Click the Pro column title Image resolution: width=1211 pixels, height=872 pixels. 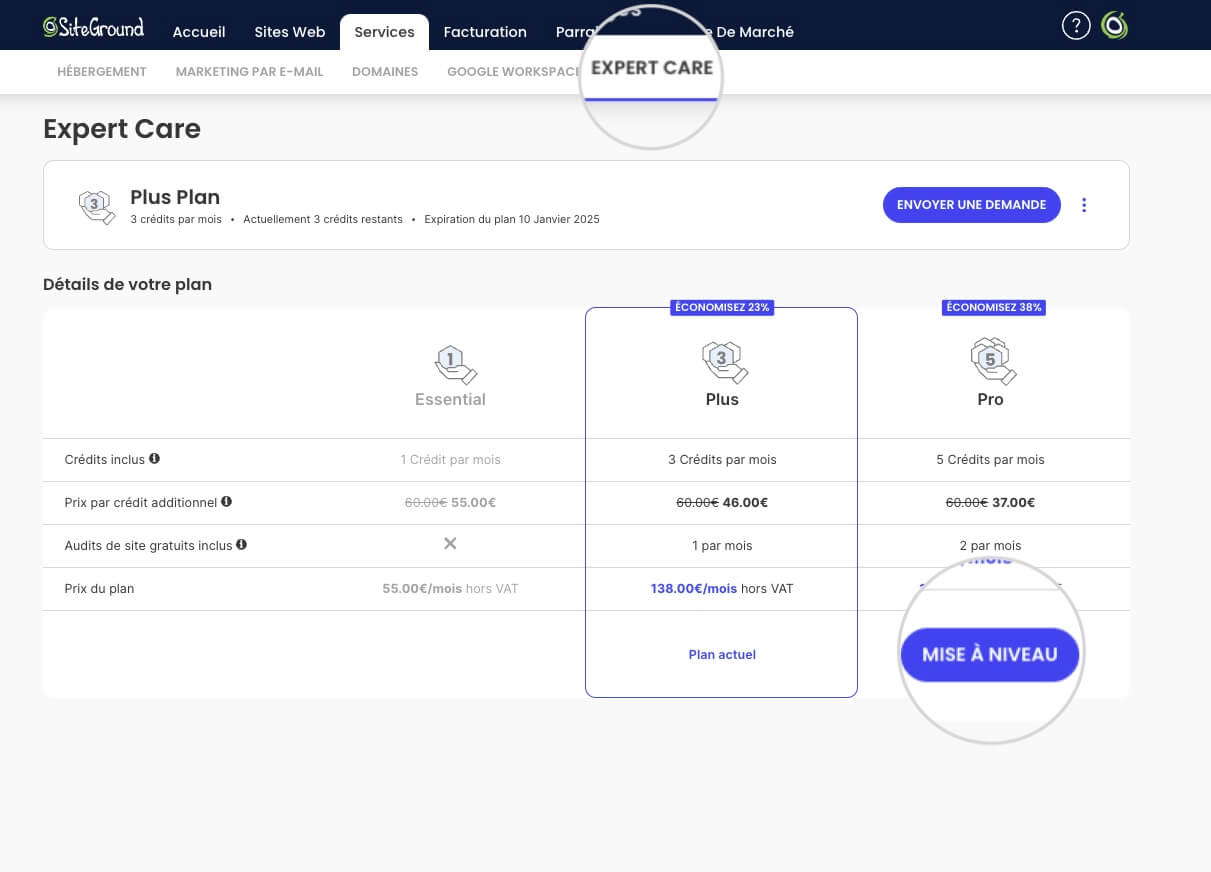[x=990, y=399]
